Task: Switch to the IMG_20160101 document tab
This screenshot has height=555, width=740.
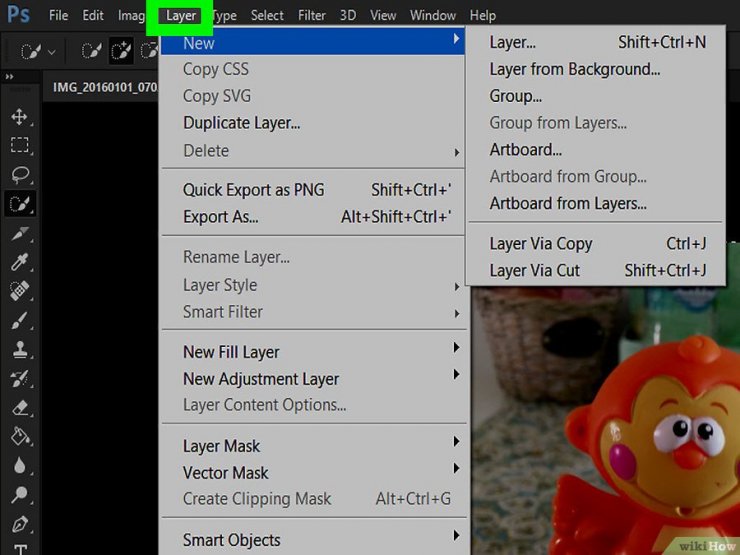Action: click(x=100, y=87)
